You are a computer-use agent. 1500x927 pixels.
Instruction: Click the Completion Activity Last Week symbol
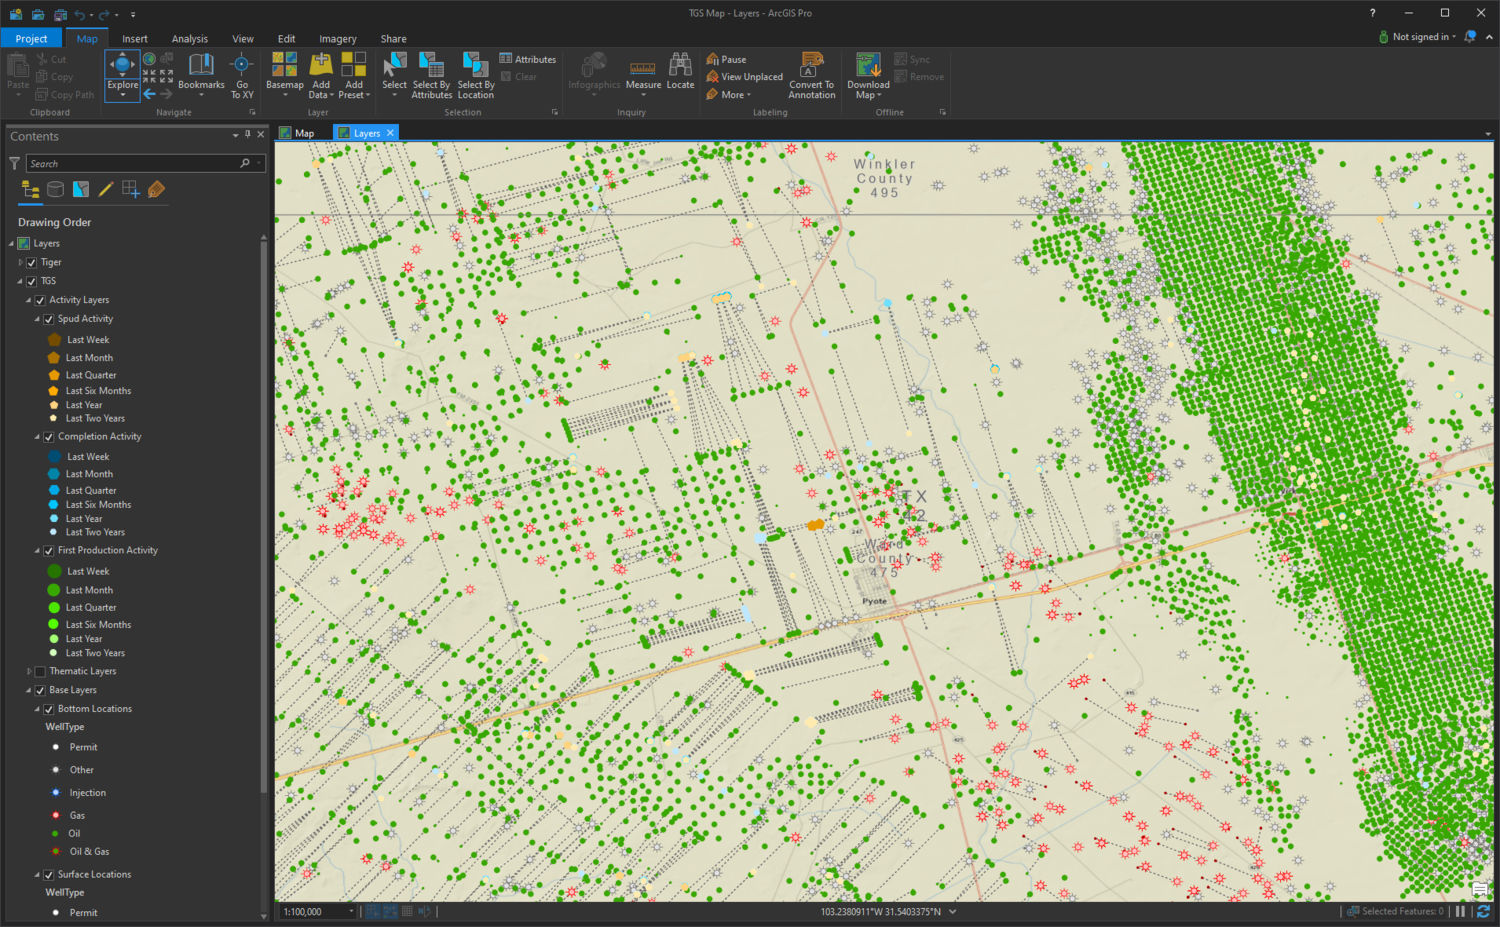click(55, 457)
